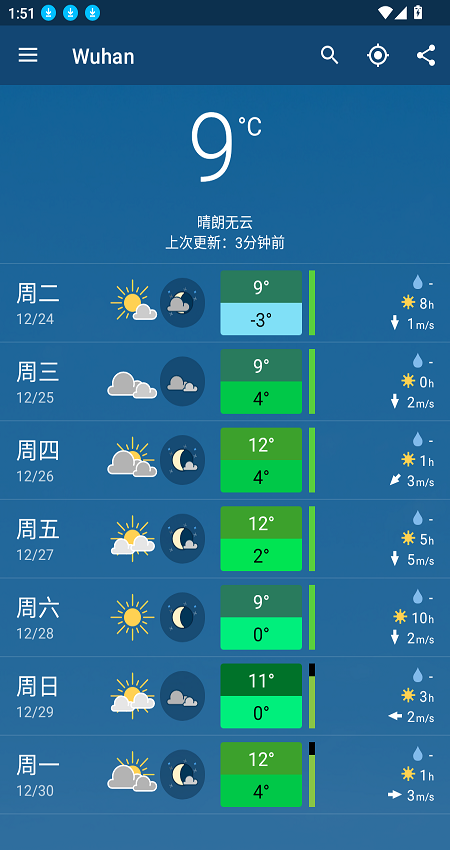Tap 周日 left-pointing wind direction arrow
The image size is (450, 850).
pos(395,716)
